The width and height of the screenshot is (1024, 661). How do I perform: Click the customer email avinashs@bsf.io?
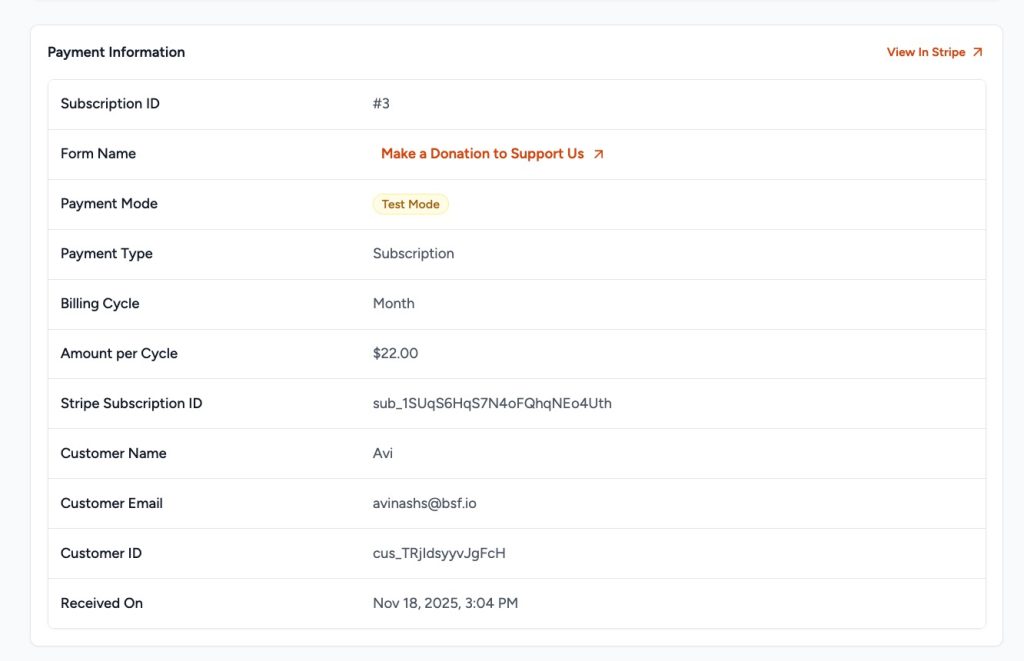426,503
